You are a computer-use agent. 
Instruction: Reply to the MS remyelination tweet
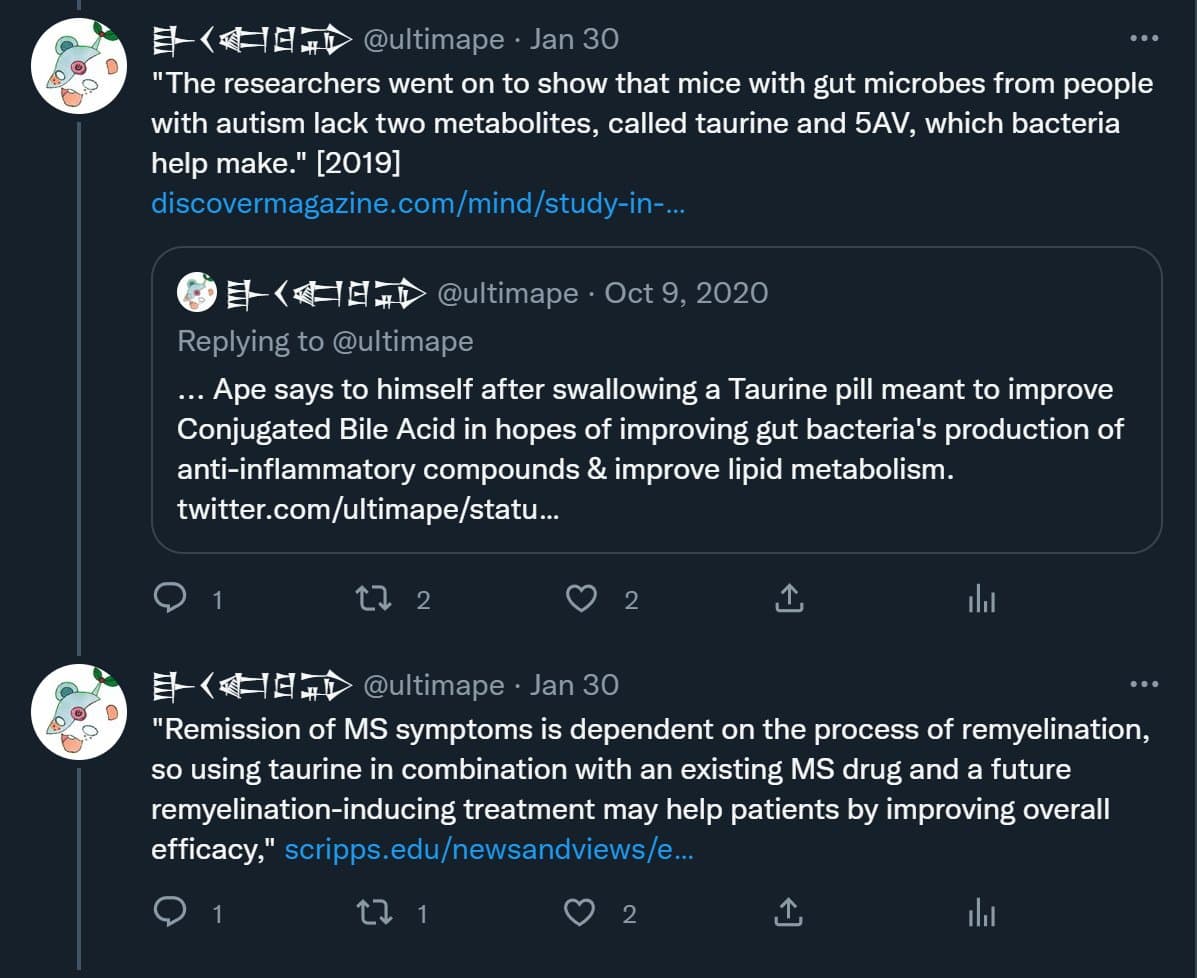172,913
